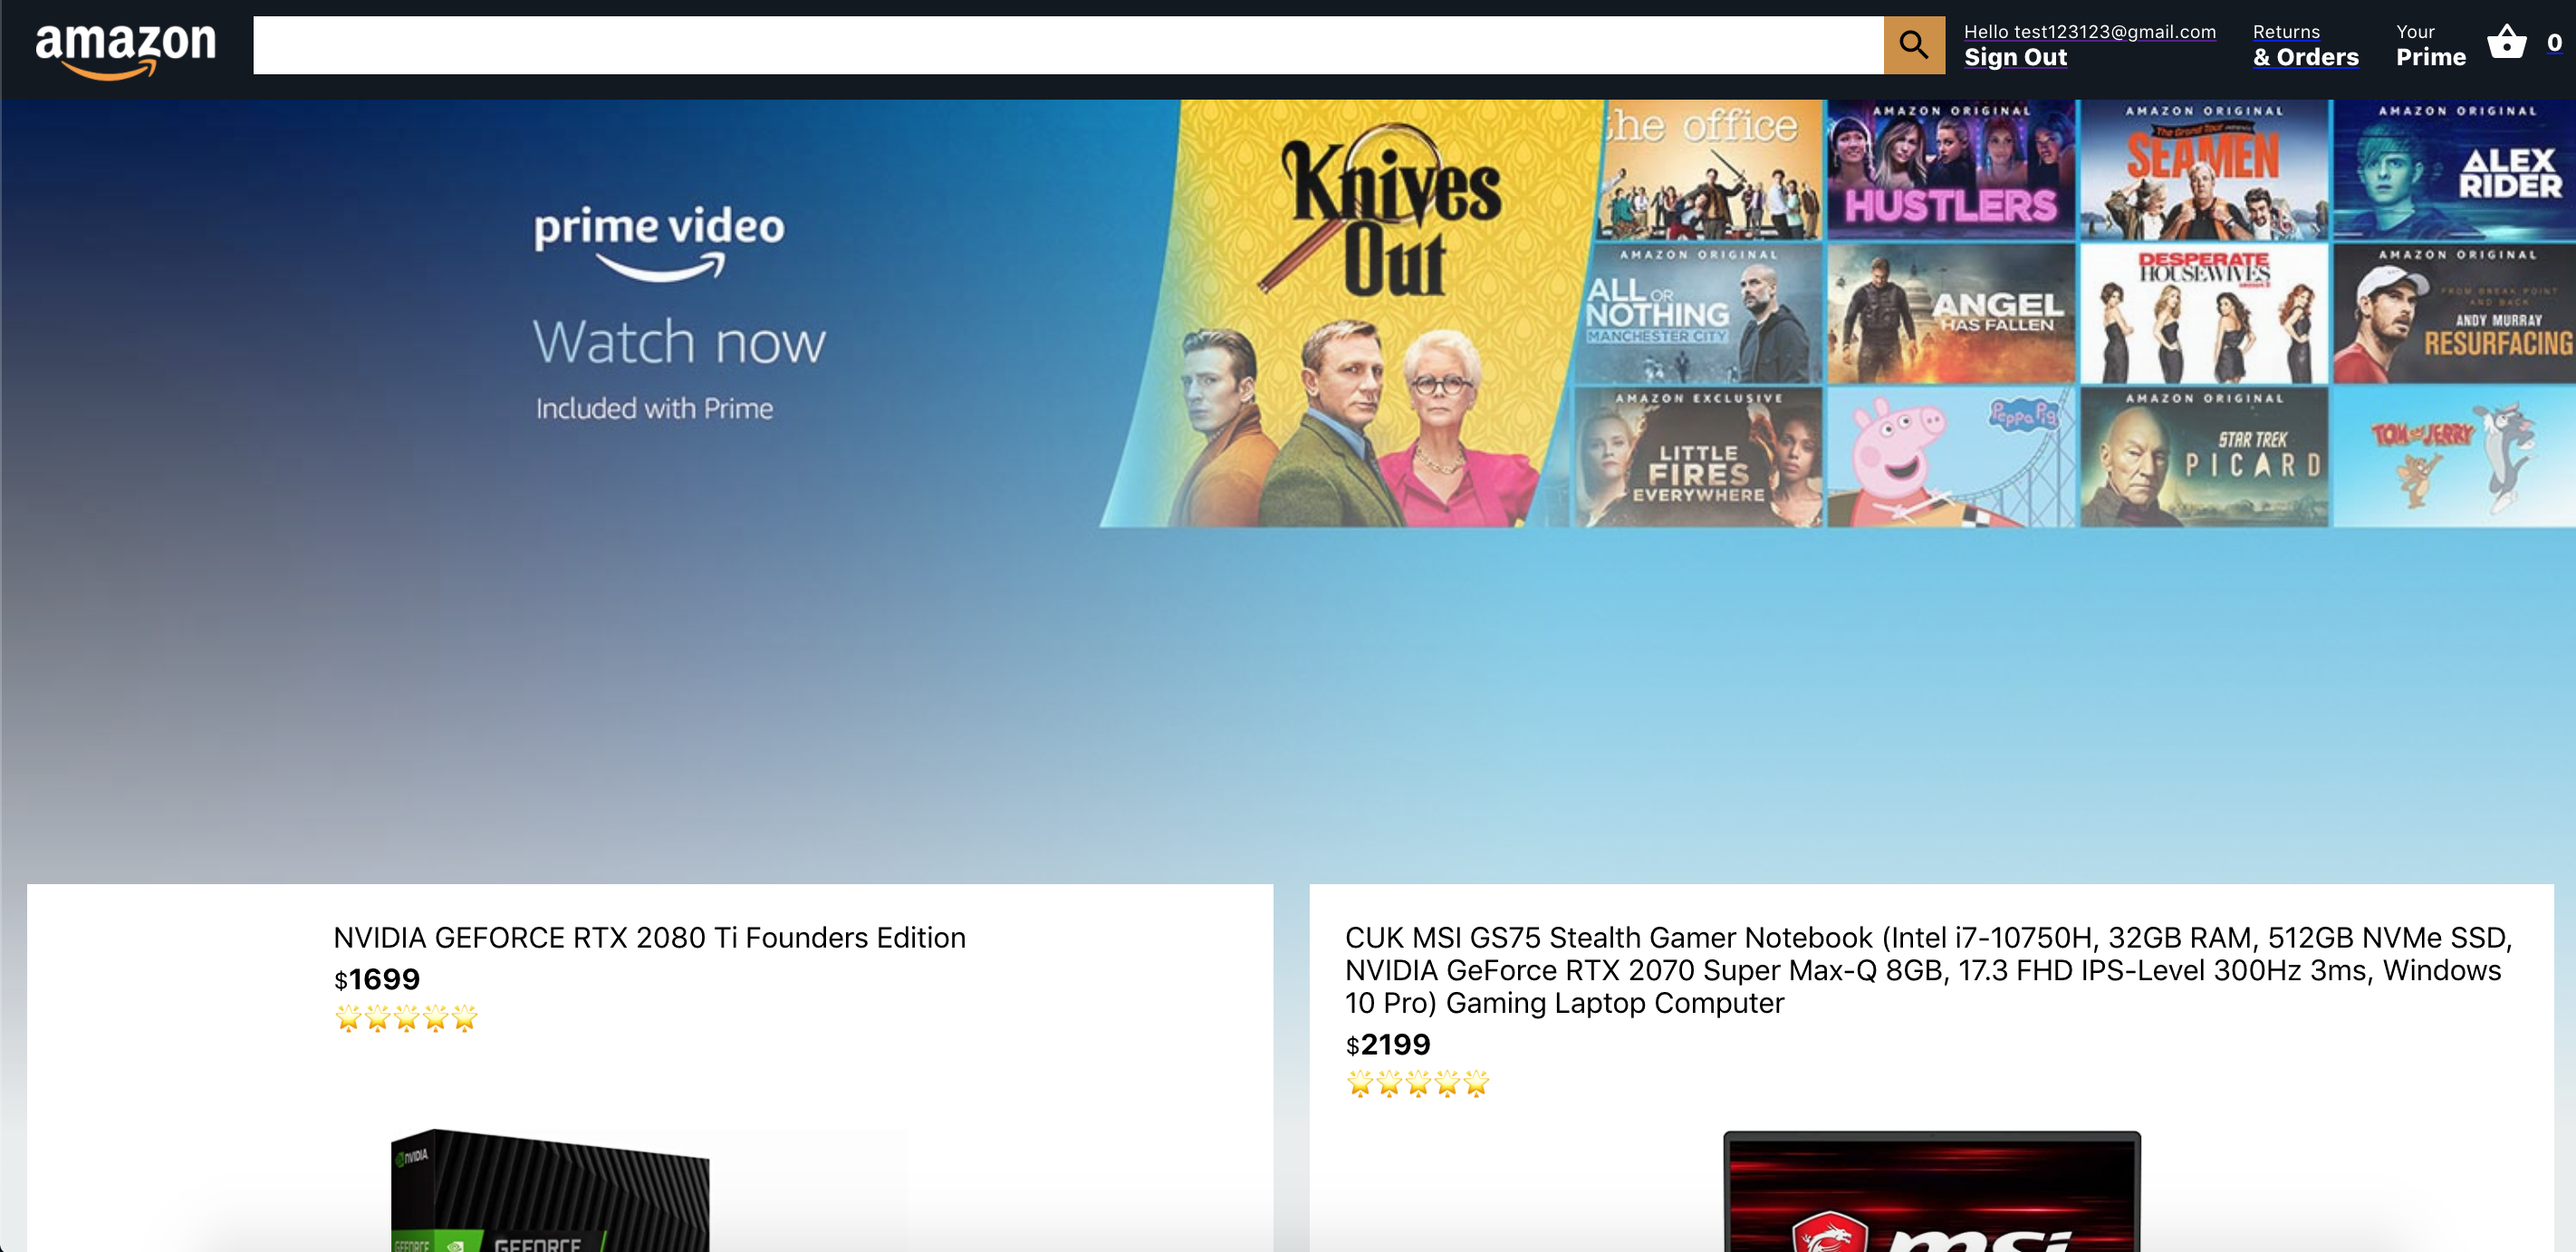The height and width of the screenshot is (1252, 2576).
Task: Open the Angel Has Fallen thumbnail
Action: [x=1951, y=314]
